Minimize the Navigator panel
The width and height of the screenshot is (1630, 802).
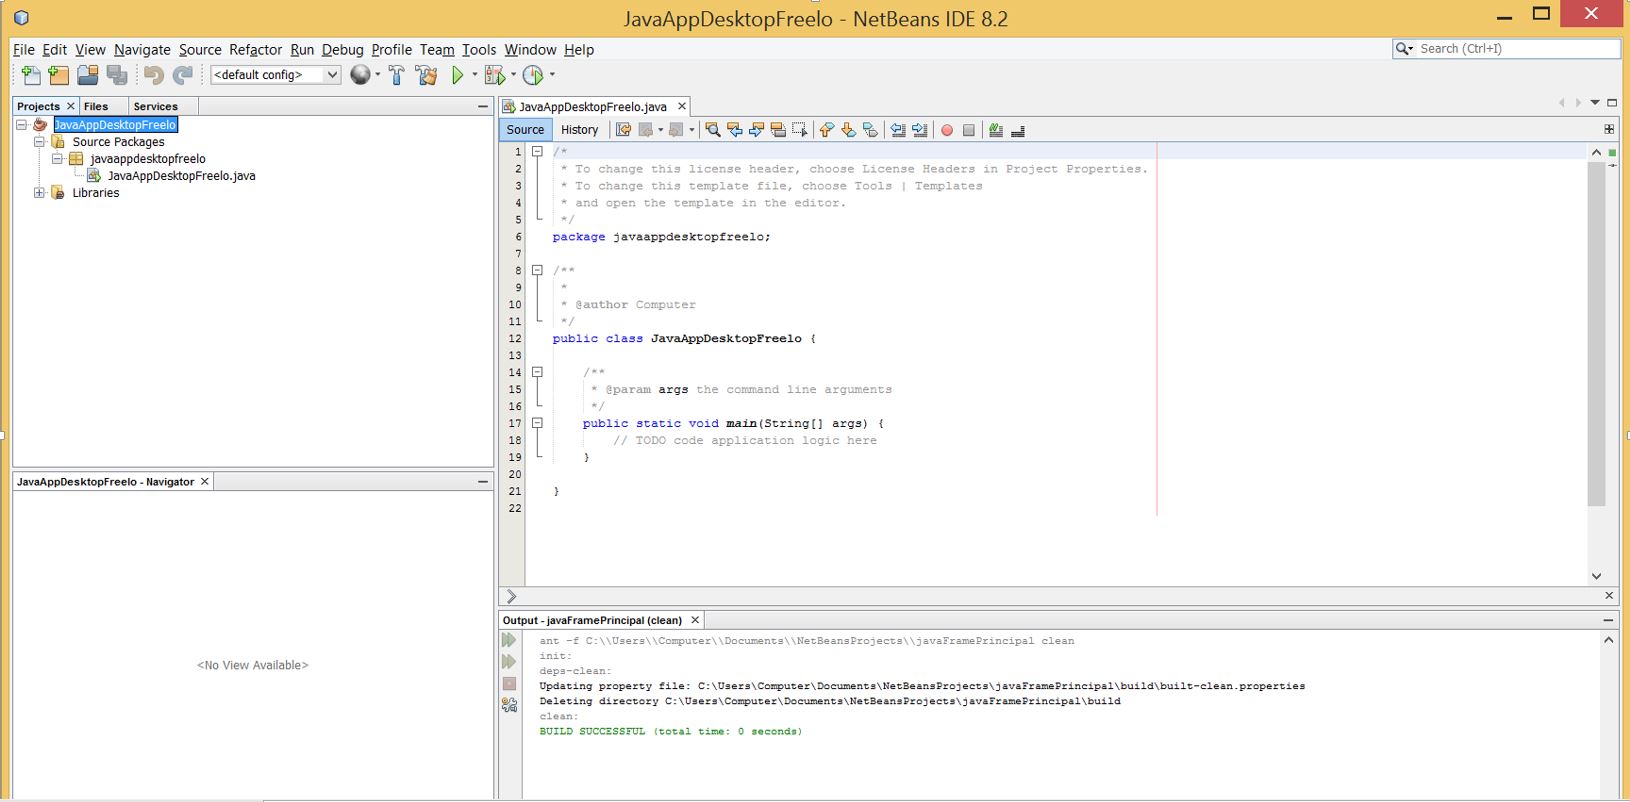click(x=483, y=482)
